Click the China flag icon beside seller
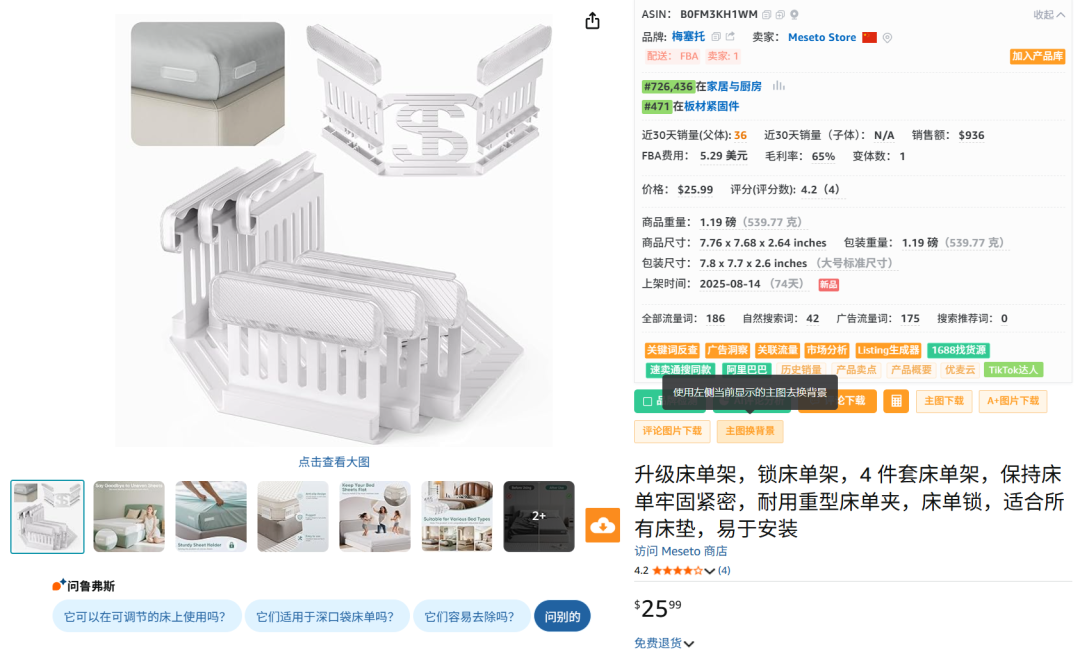 tap(869, 37)
